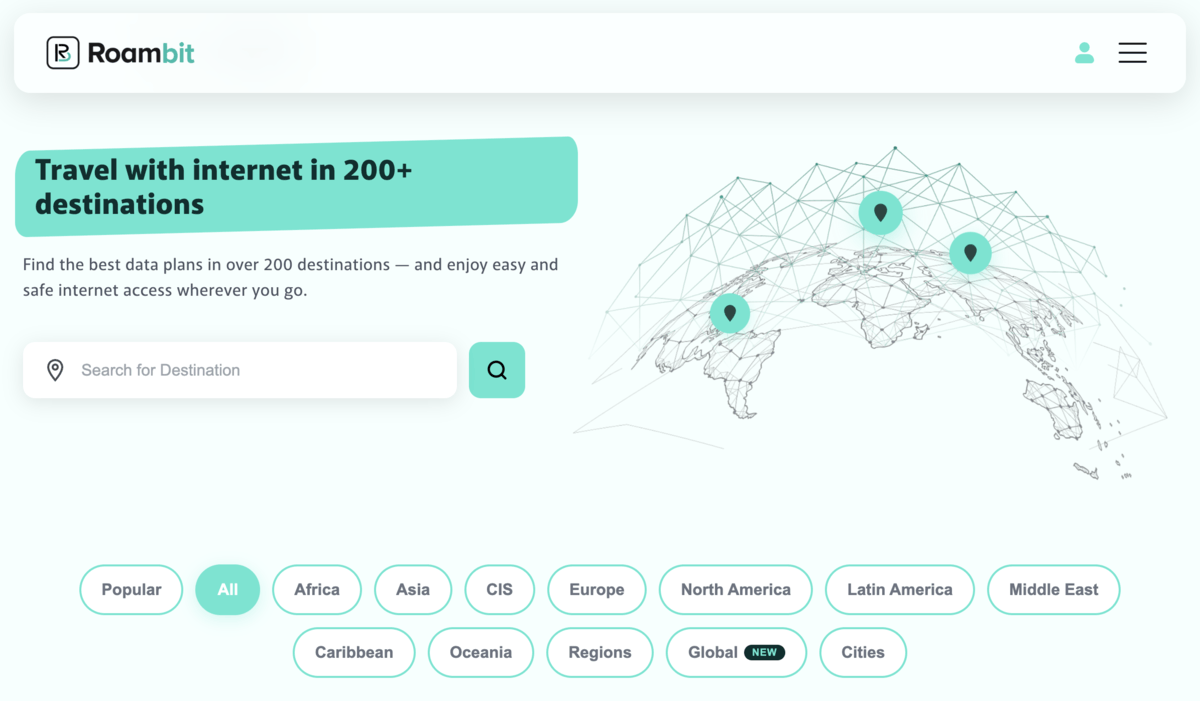Viewport: 1200px width, 701px height.
Task: Click the magnifier search button
Action: [497, 370]
